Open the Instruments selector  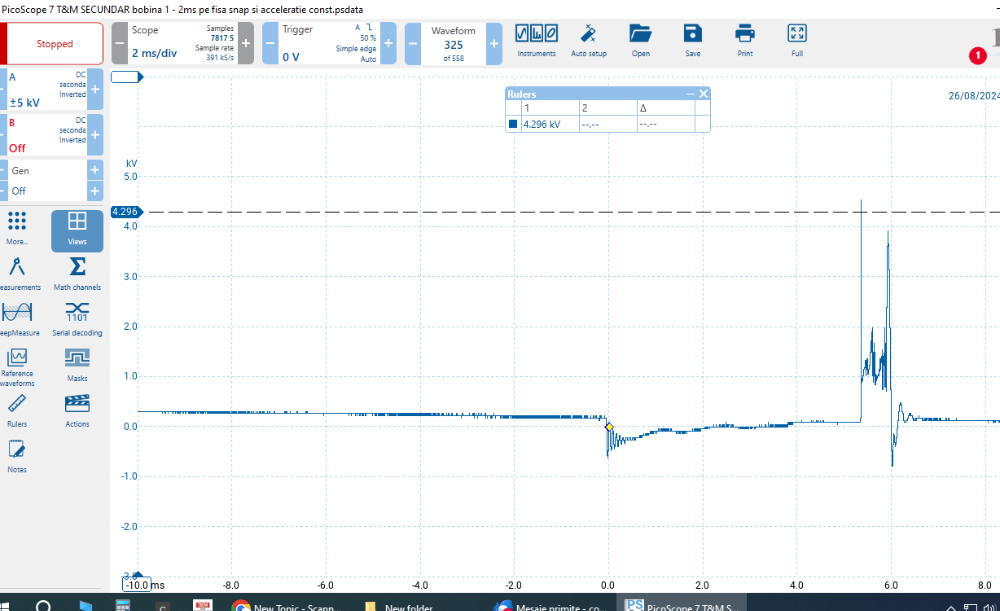(536, 39)
